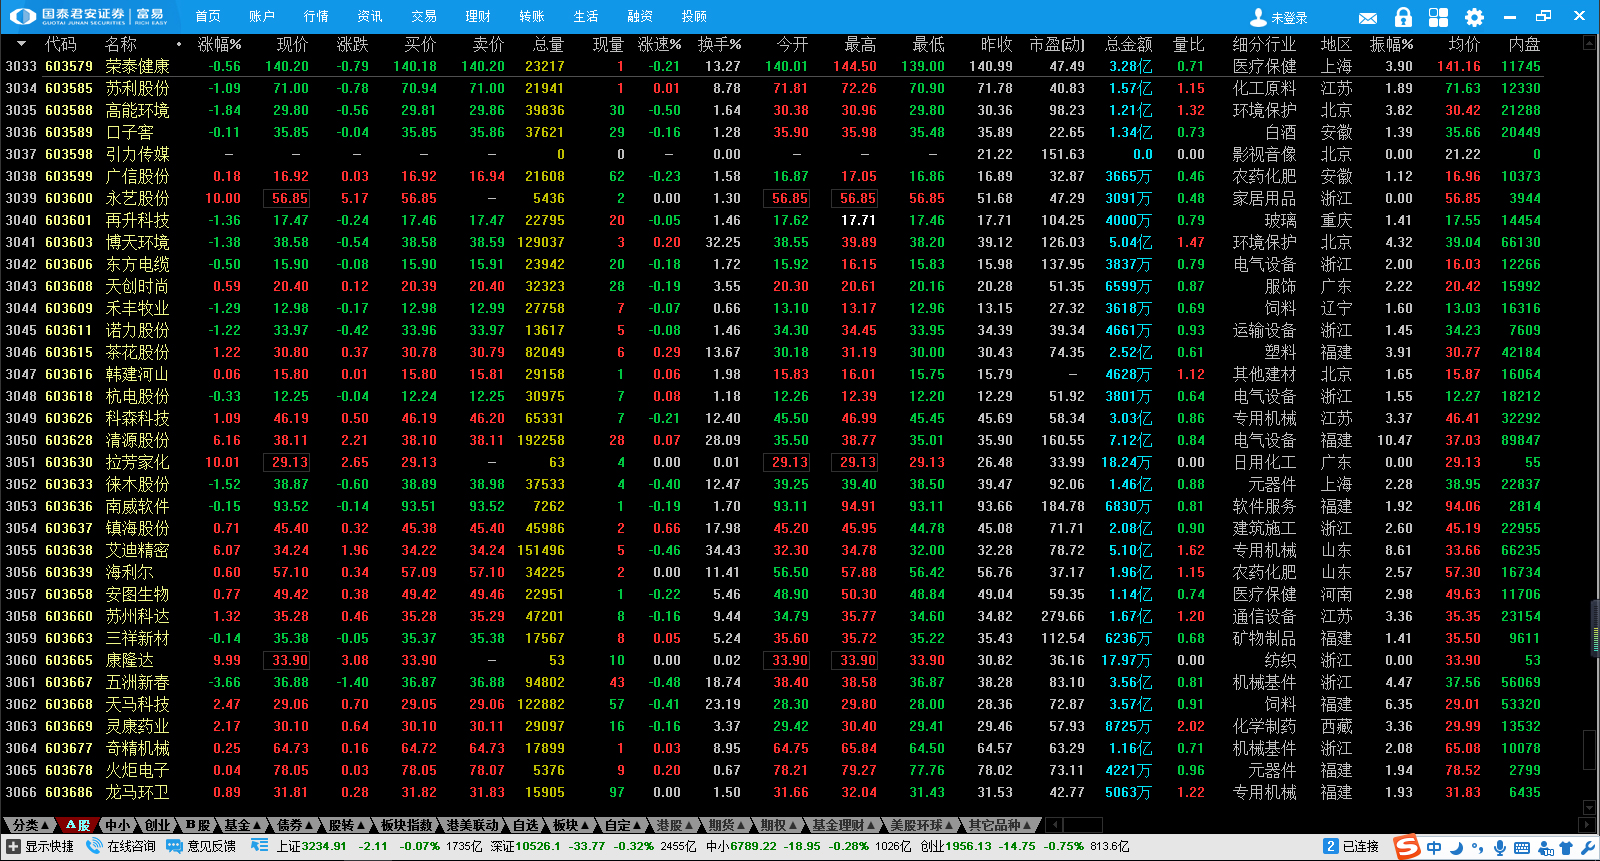The height and width of the screenshot is (861, 1600).
Task: Click the lock screen padlock icon
Action: pyautogui.click(x=1403, y=17)
